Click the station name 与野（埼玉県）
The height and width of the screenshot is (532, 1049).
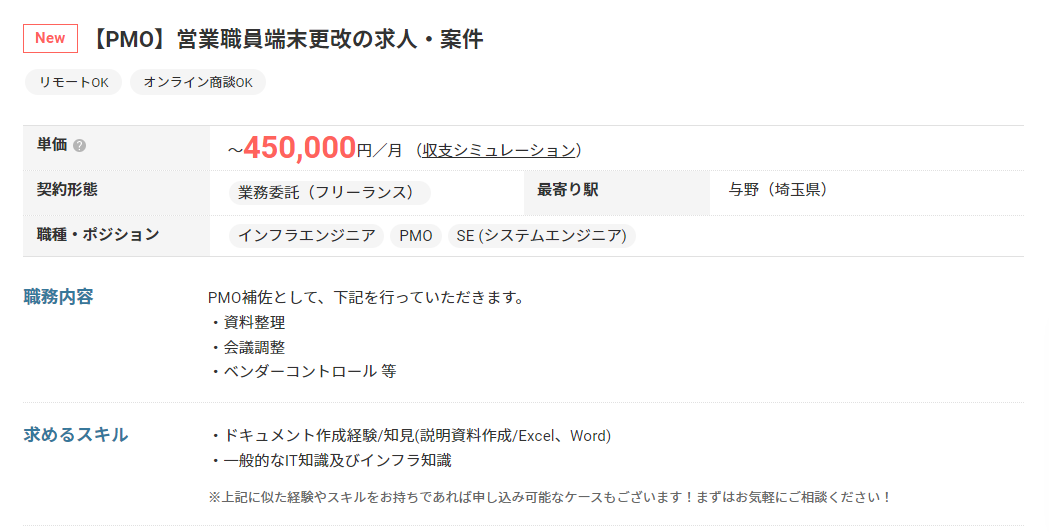[778, 190]
